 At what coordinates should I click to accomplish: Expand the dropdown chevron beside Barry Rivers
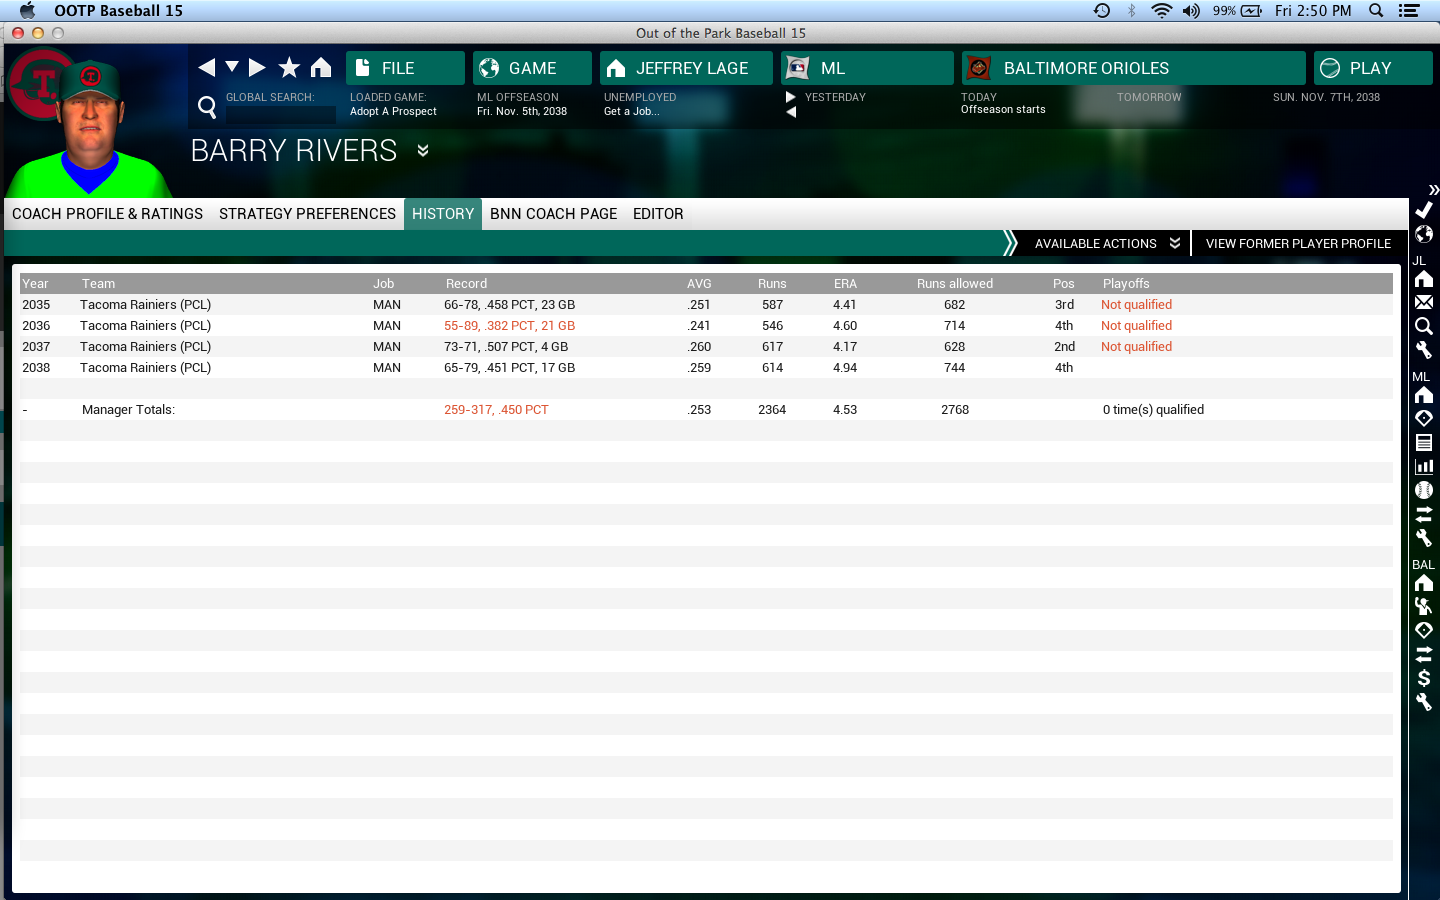coord(423,151)
